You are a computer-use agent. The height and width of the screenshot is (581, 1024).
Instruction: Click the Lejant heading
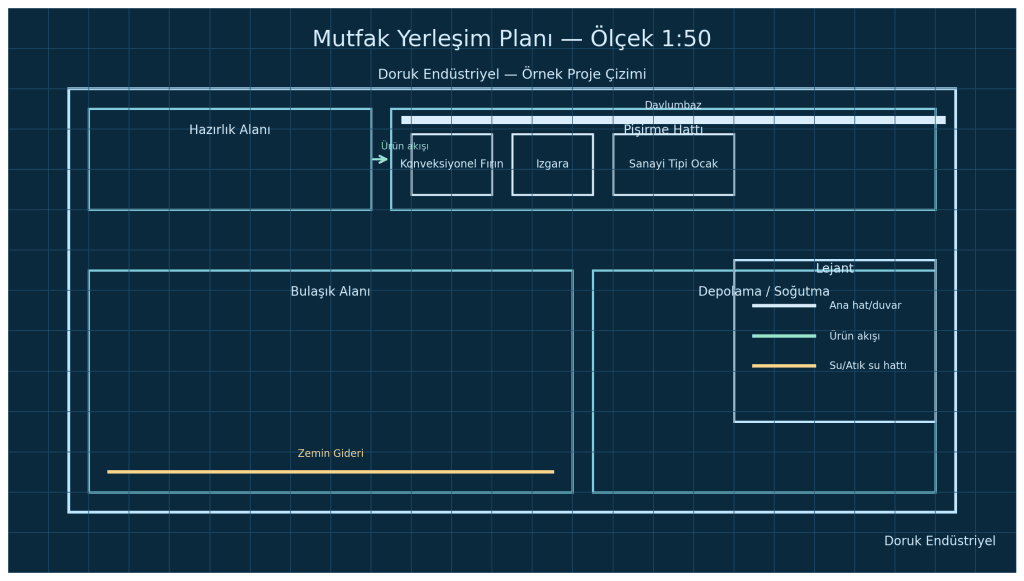pos(834,269)
